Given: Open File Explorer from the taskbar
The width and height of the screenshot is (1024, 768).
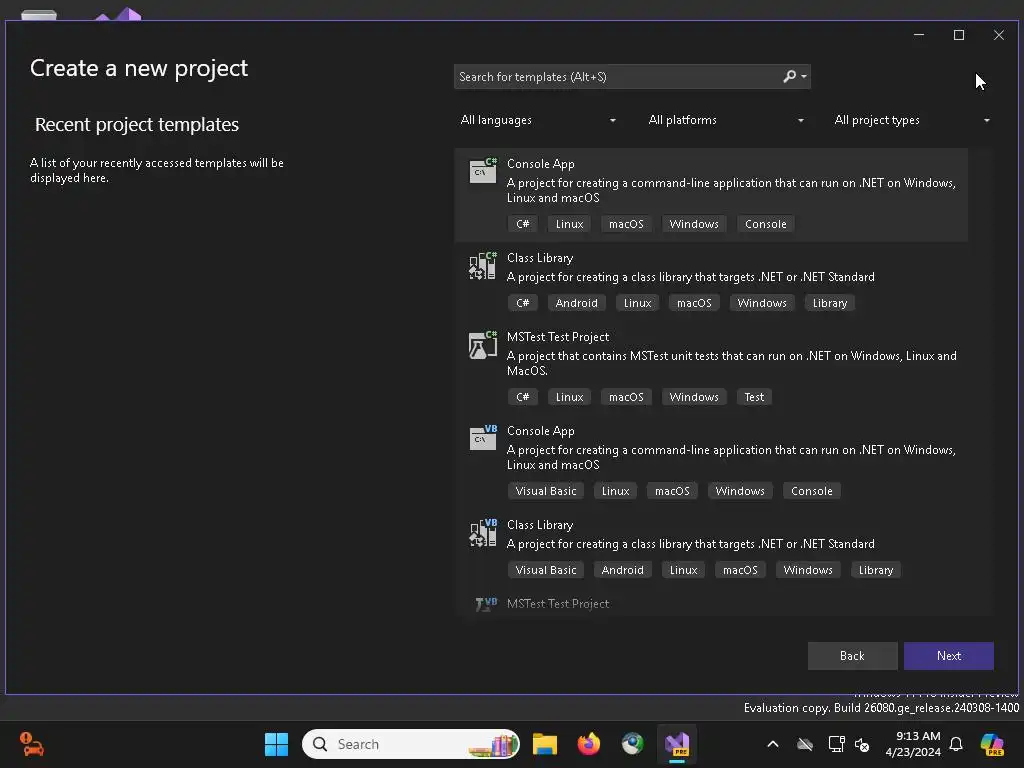Looking at the screenshot, I should pos(545,744).
